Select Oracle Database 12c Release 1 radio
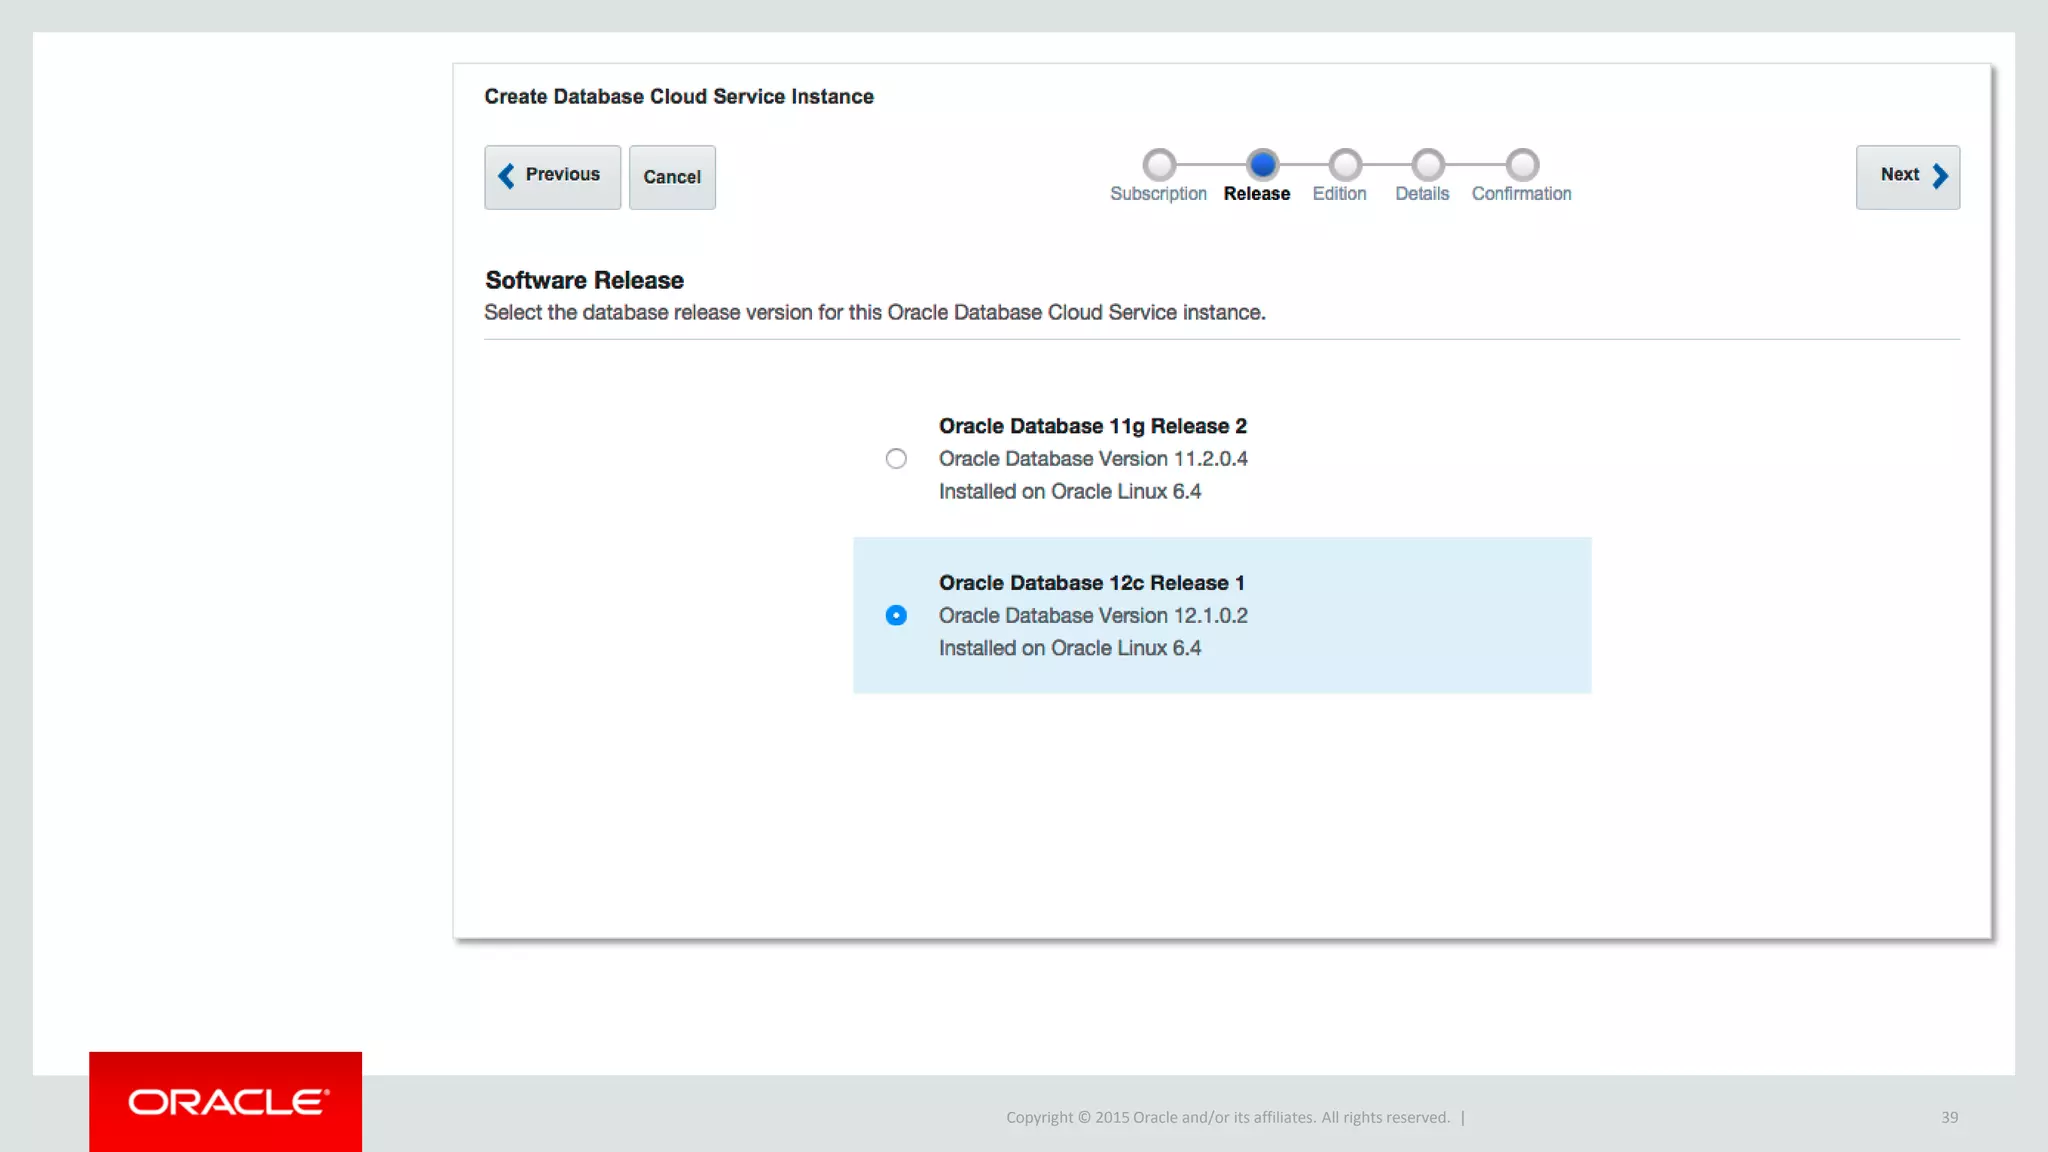 [x=896, y=615]
